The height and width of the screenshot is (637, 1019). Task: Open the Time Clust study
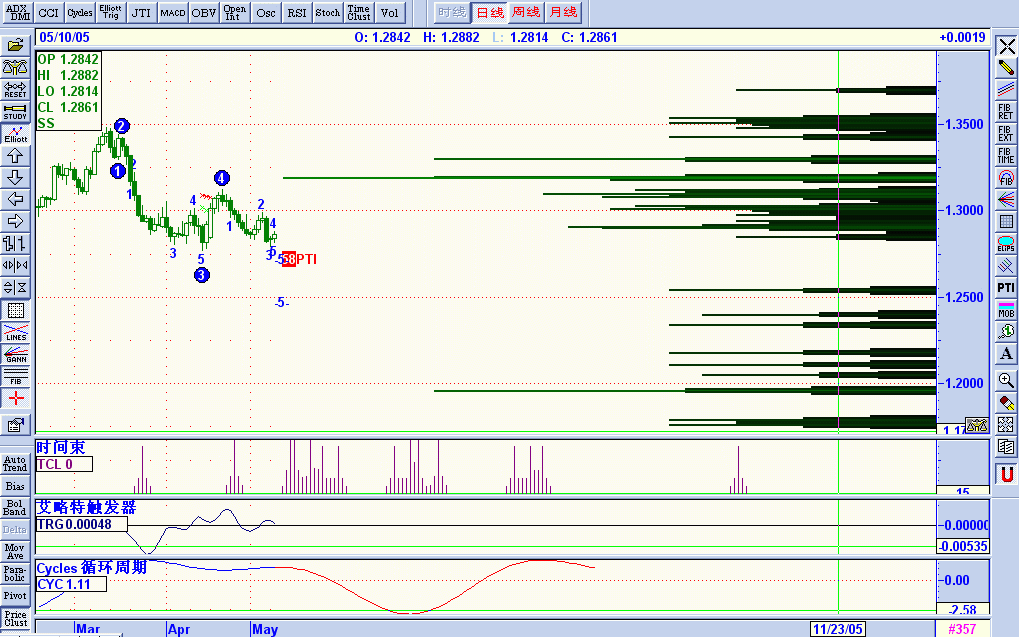[x=359, y=12]
